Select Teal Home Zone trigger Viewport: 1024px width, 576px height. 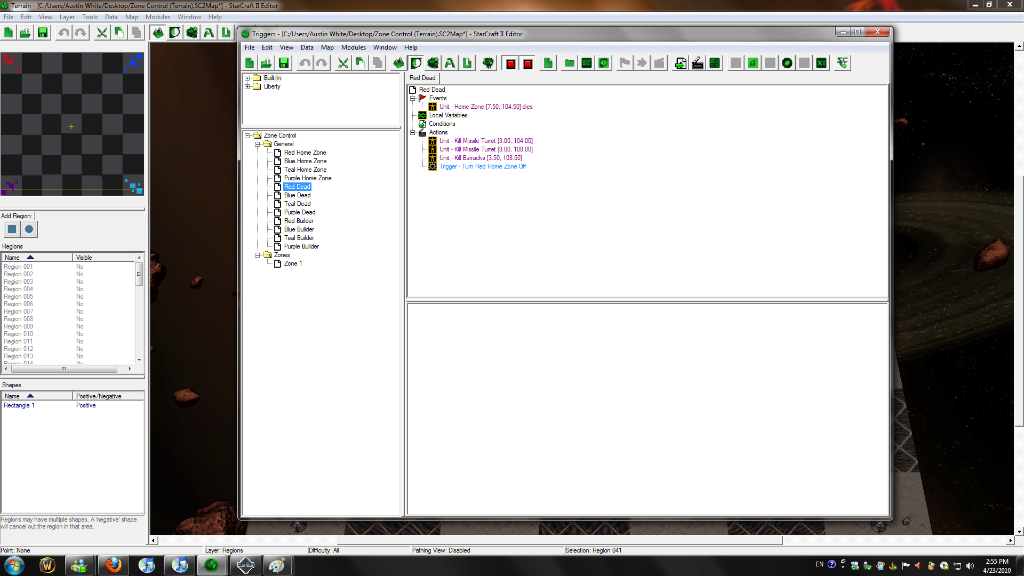click(x=305, y=169)
